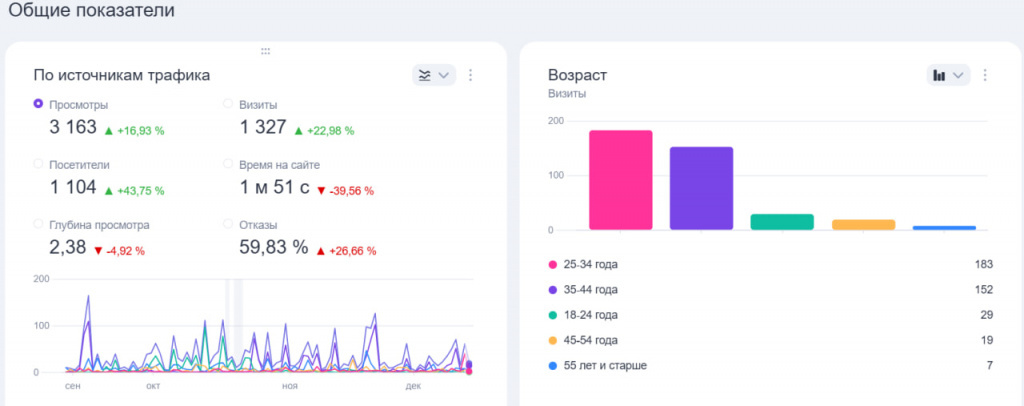The width and height of the screenshot is (1024, 406).
Task: Select the Время на сайте radio button
Action: (x=228, y=164)
